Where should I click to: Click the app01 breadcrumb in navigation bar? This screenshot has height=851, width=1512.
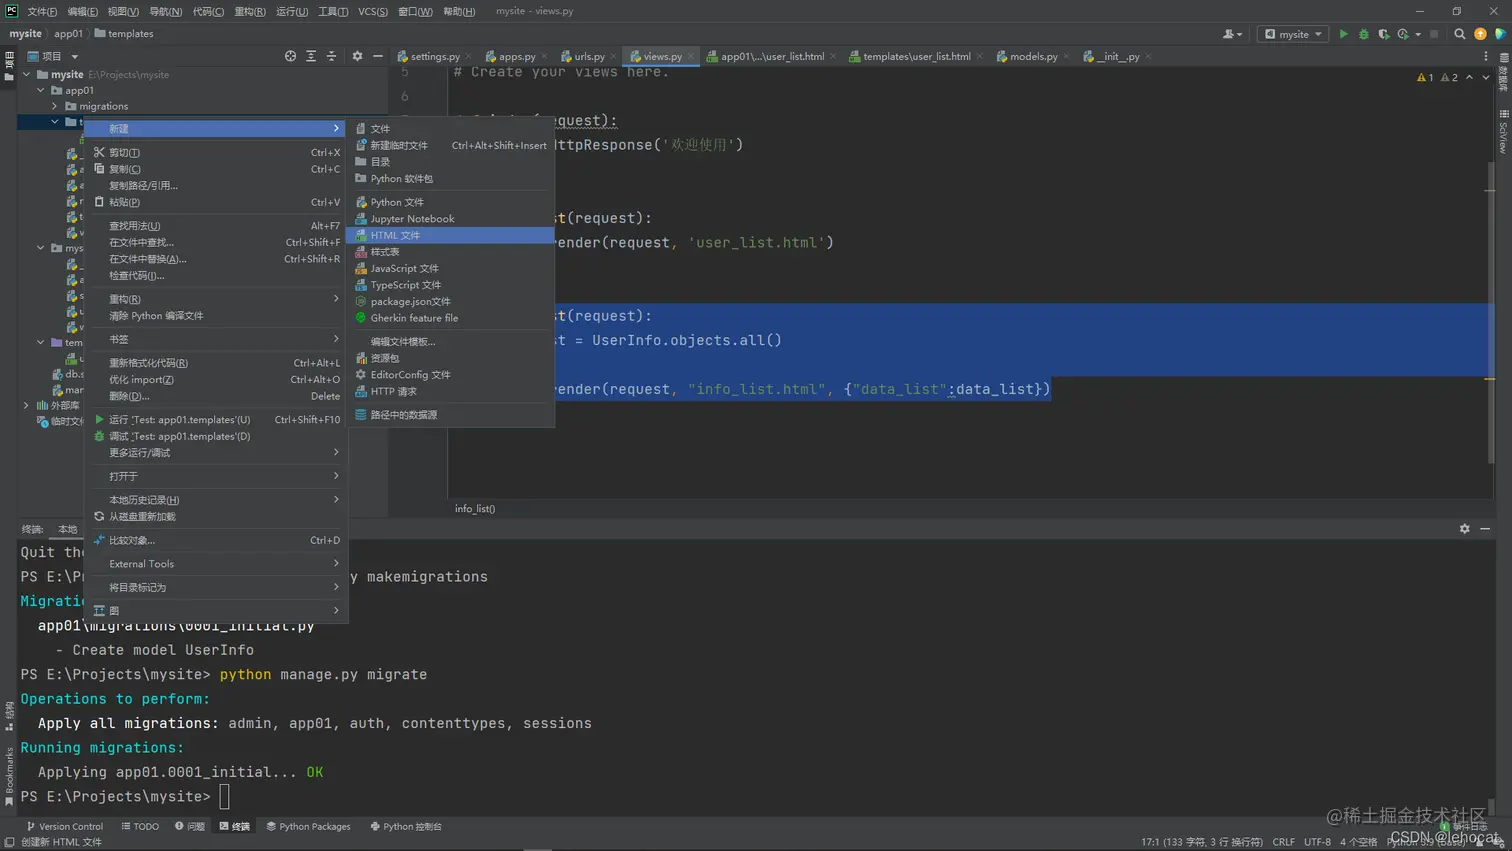(x=68, y=34)
